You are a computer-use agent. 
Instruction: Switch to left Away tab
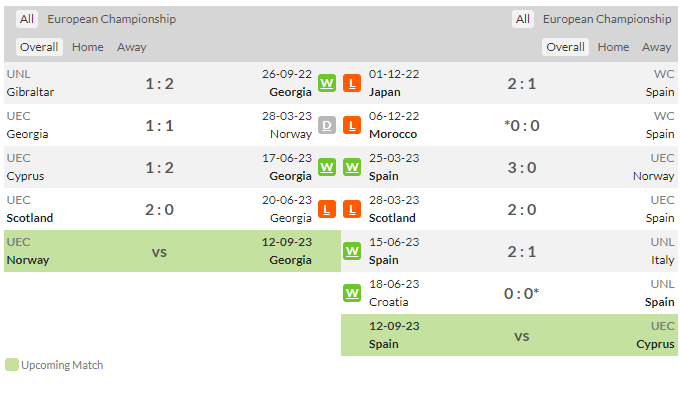131,47
